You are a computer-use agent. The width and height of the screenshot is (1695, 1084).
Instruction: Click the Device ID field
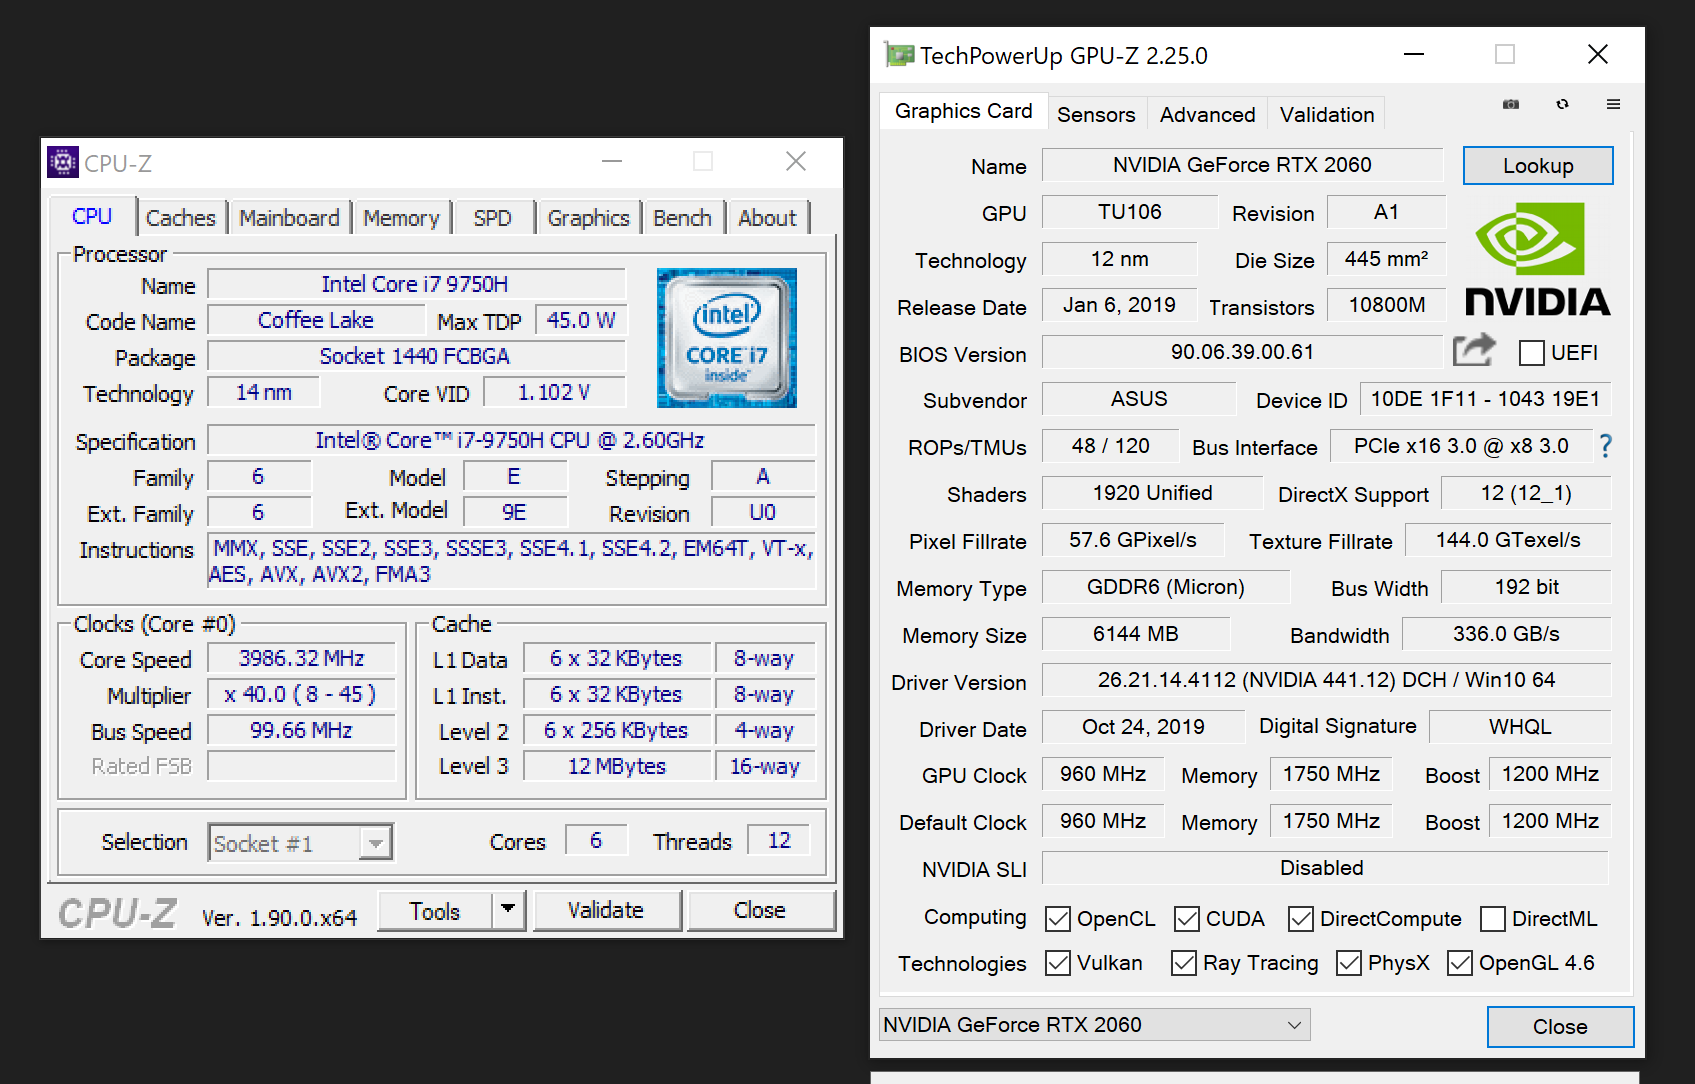[1485, 399]
